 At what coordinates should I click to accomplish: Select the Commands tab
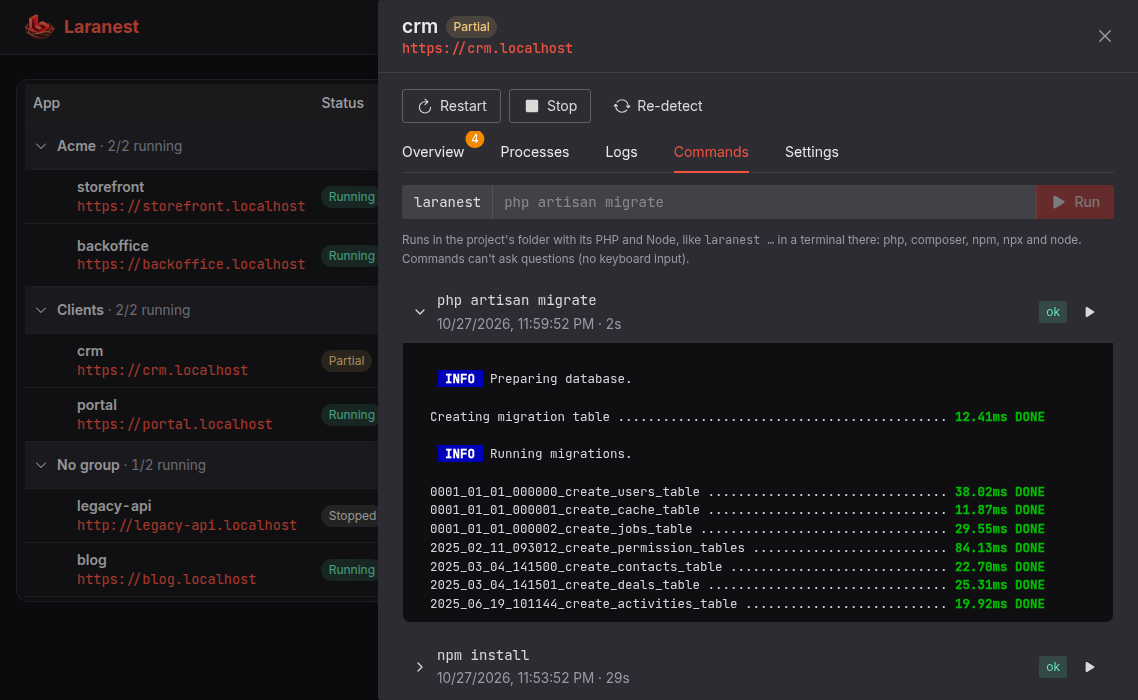coord(711,152)
